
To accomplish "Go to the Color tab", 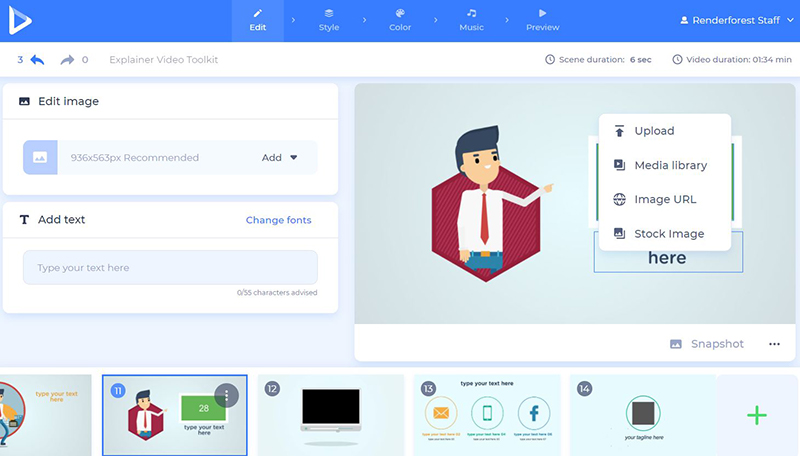I will (x=400, y=20).
